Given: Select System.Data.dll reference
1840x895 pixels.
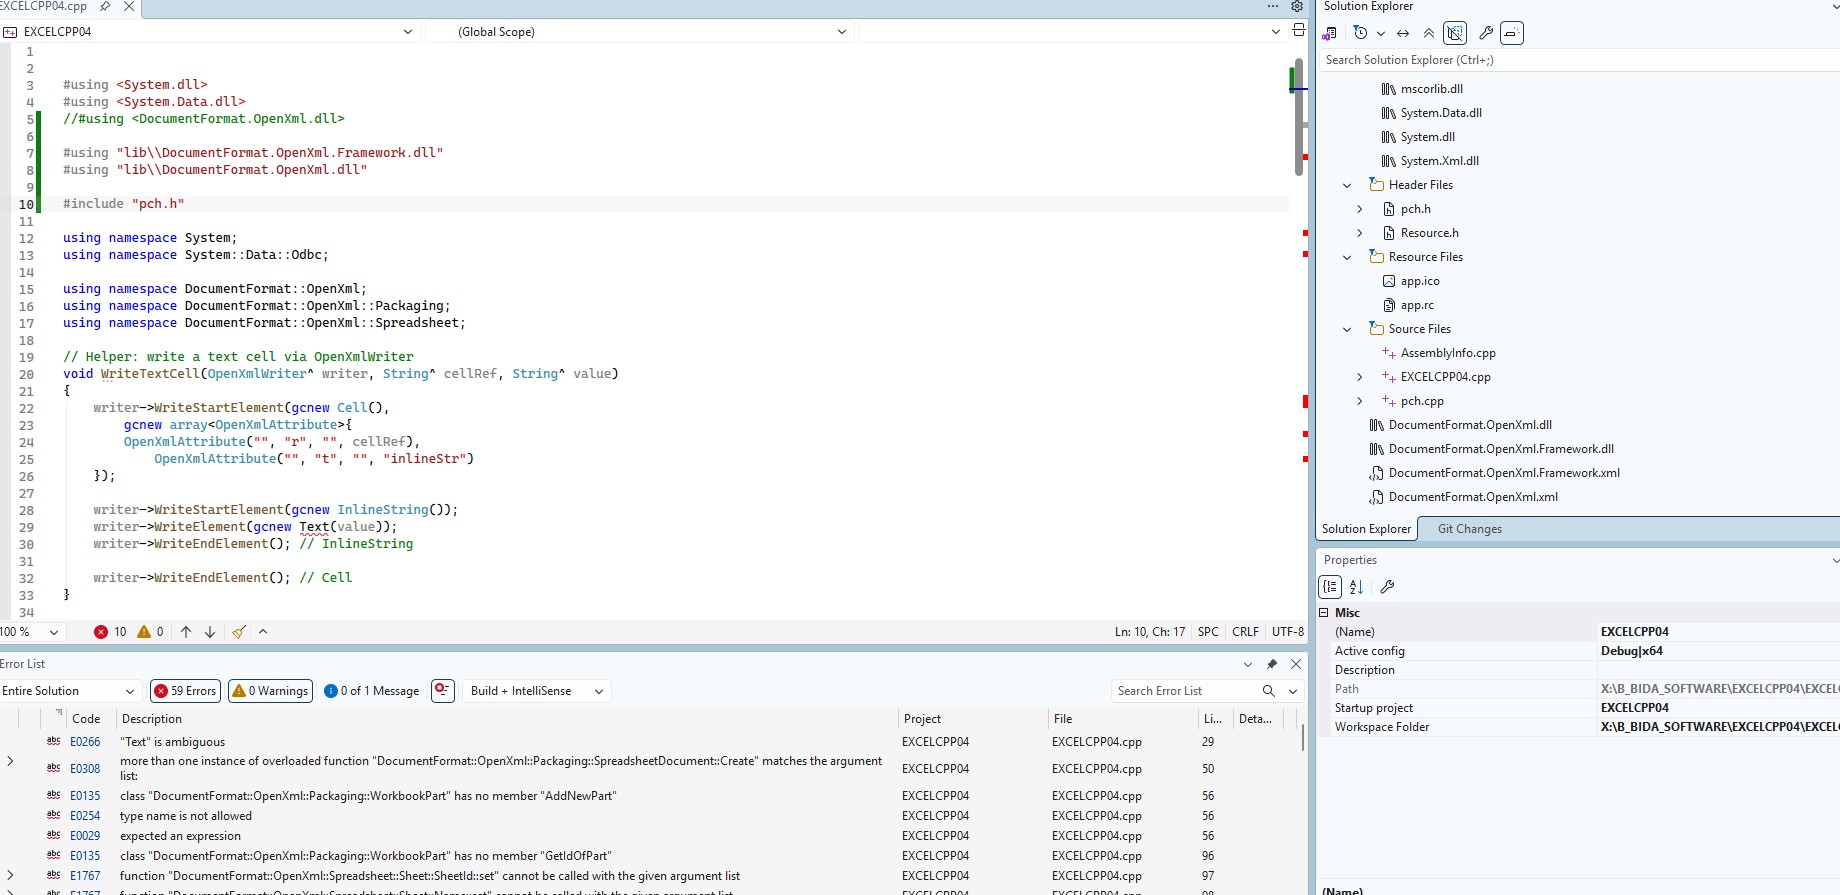Looking at the screenshot, I should 1441,113.
